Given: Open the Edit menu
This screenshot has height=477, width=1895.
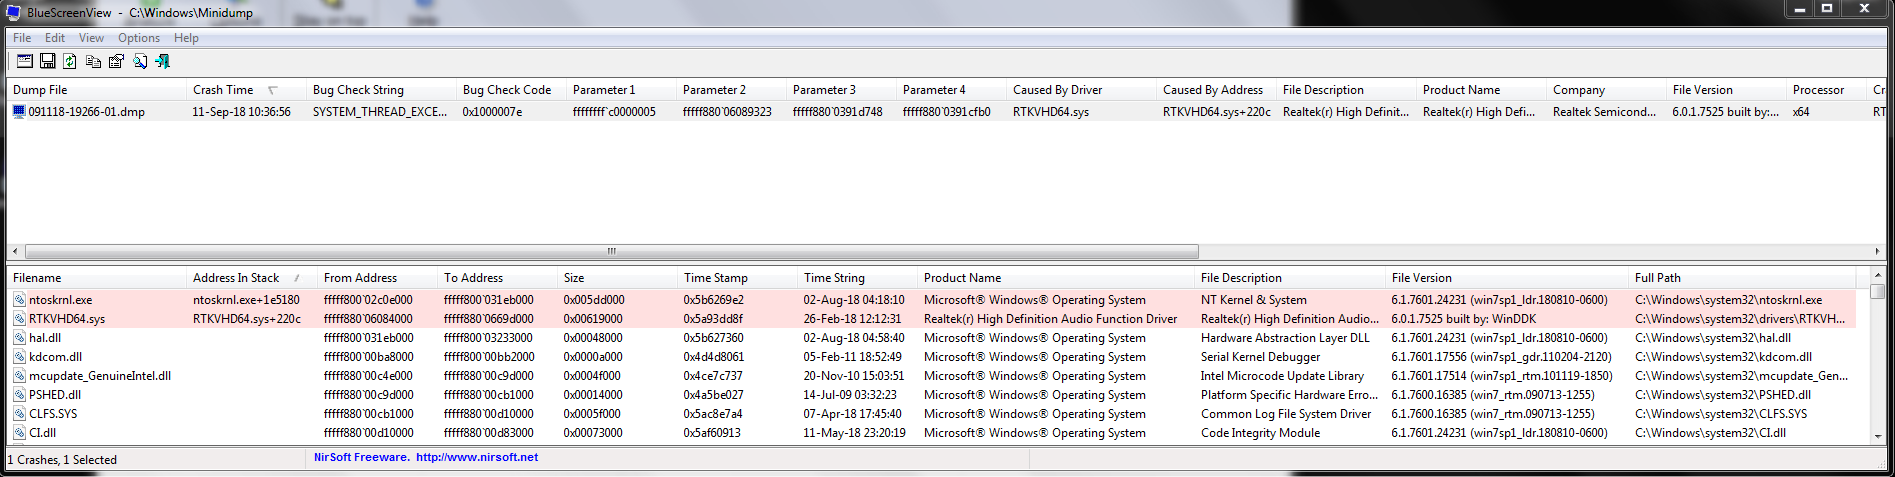Looking at the screenshot, I should pyautogui.click(x=55, y=38).
